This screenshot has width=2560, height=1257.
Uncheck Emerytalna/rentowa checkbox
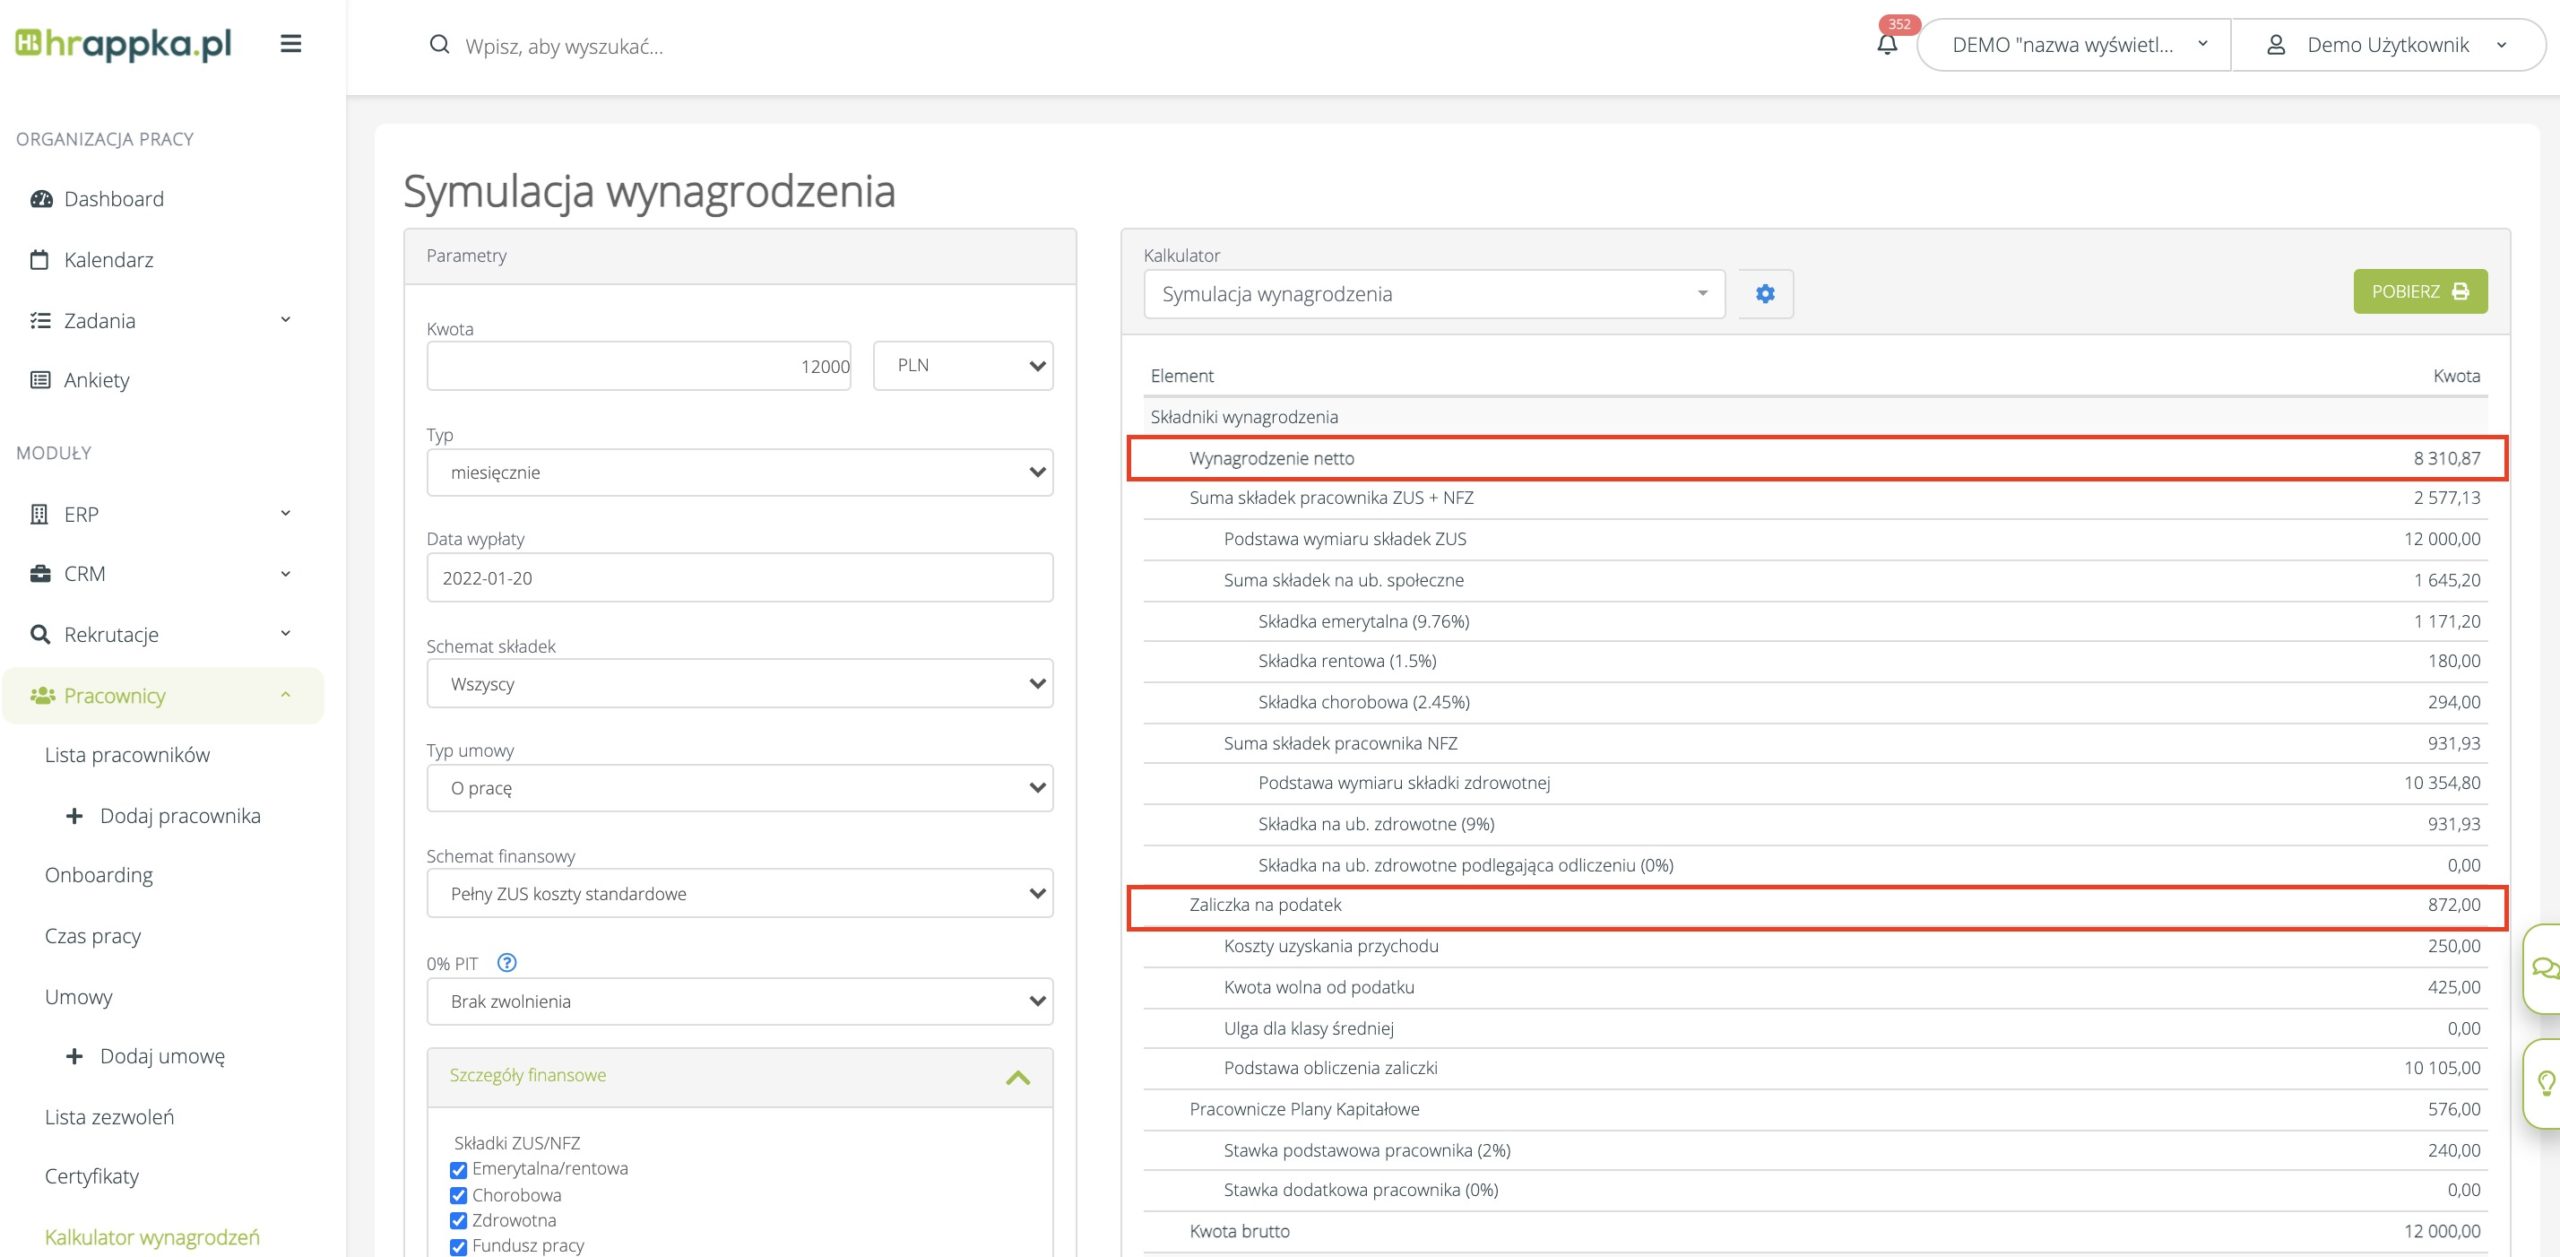click(459, 1170)
